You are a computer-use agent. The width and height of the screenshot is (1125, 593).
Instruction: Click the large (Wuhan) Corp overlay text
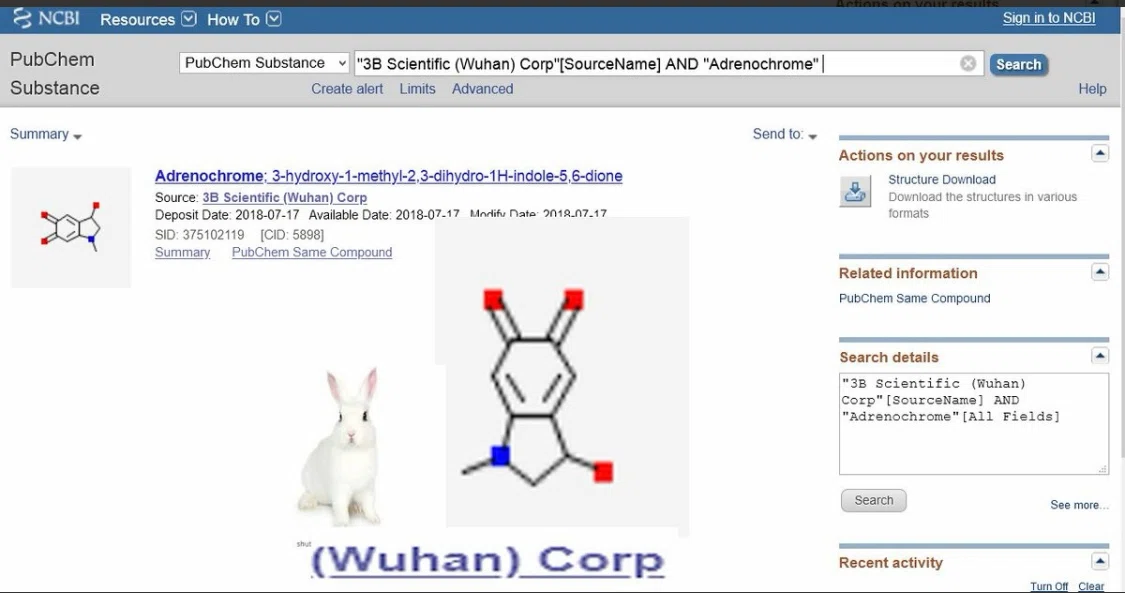pos(489,561)
